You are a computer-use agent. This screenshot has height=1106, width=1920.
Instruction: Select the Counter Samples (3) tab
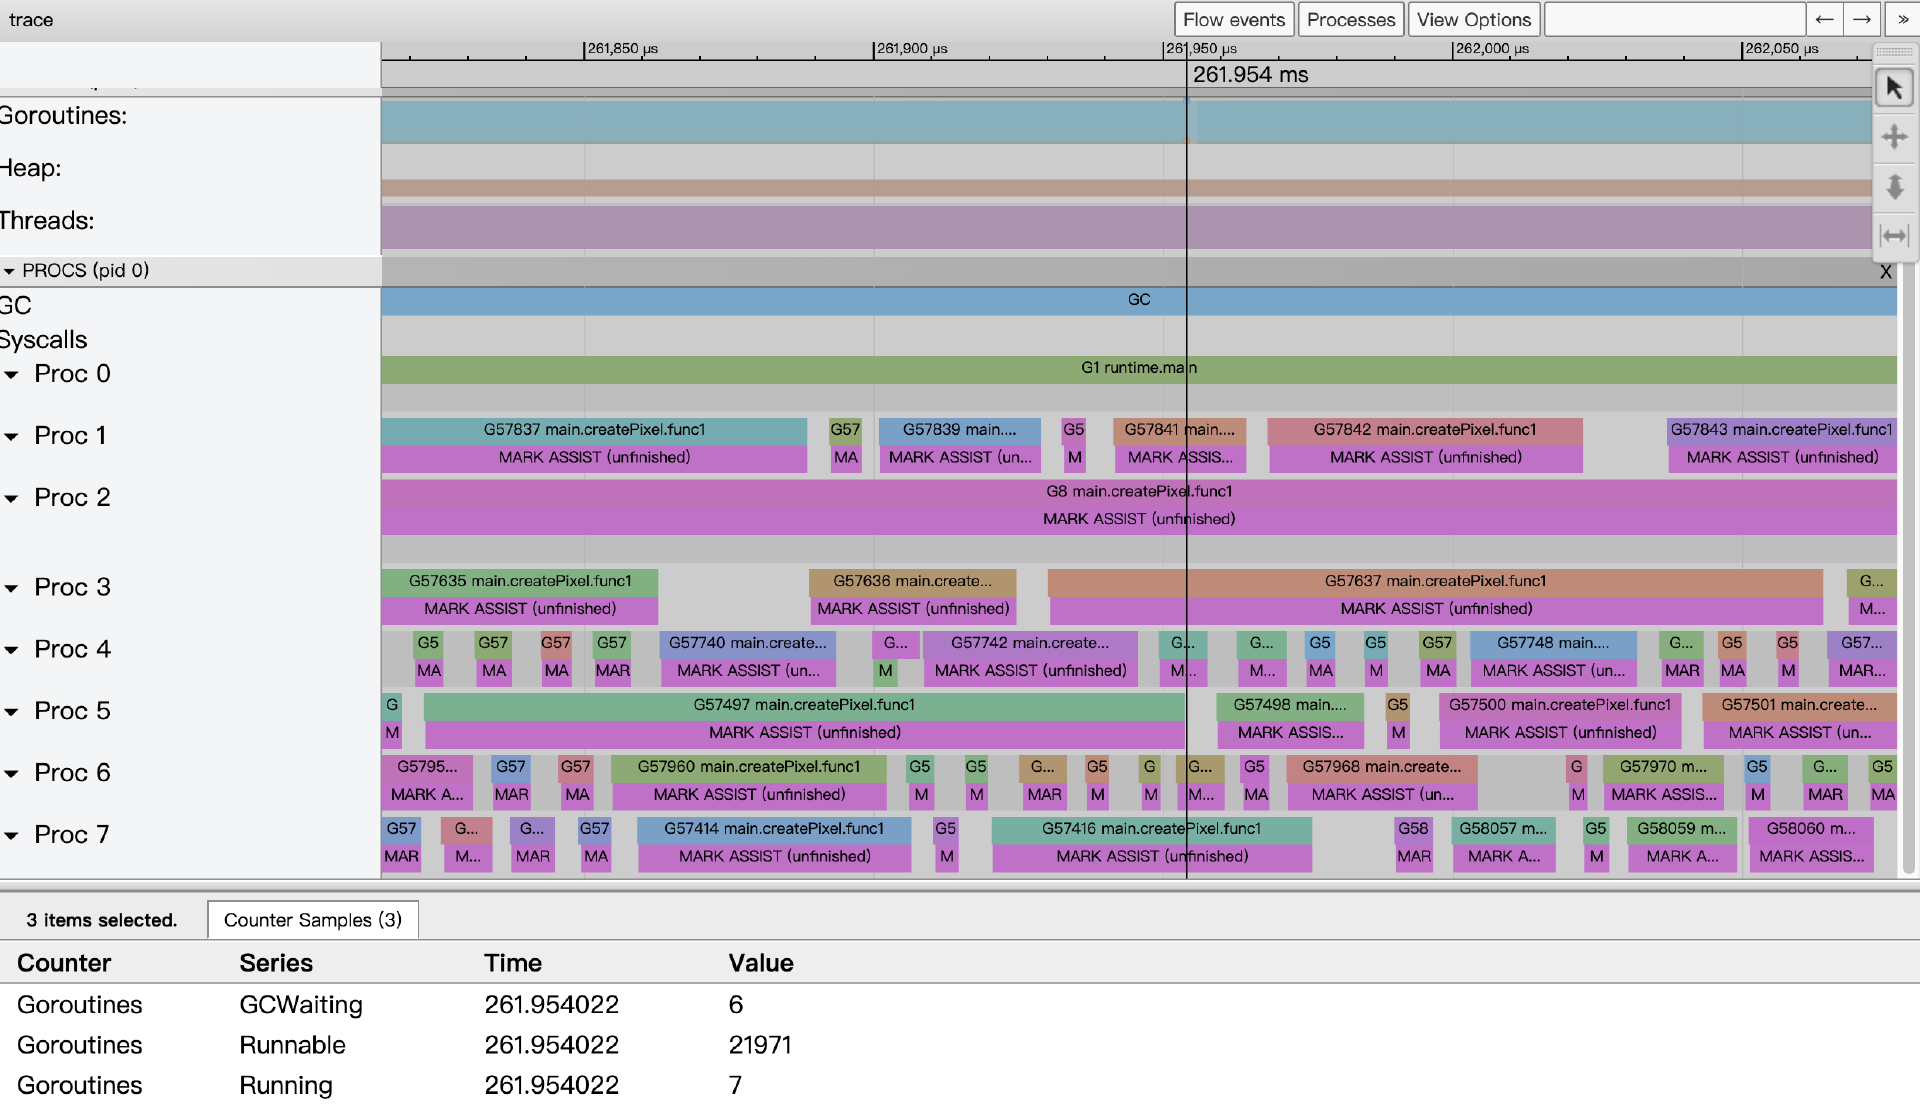pos(312,920)
